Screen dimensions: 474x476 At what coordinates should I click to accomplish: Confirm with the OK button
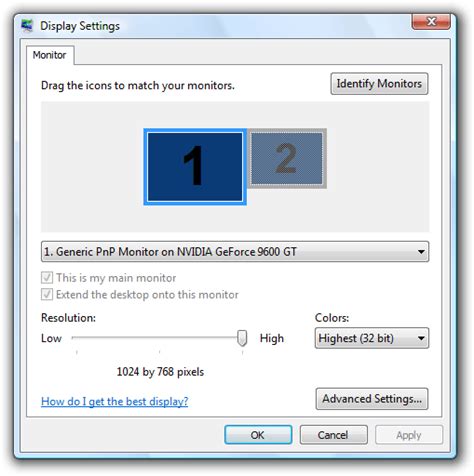point(258,435)
